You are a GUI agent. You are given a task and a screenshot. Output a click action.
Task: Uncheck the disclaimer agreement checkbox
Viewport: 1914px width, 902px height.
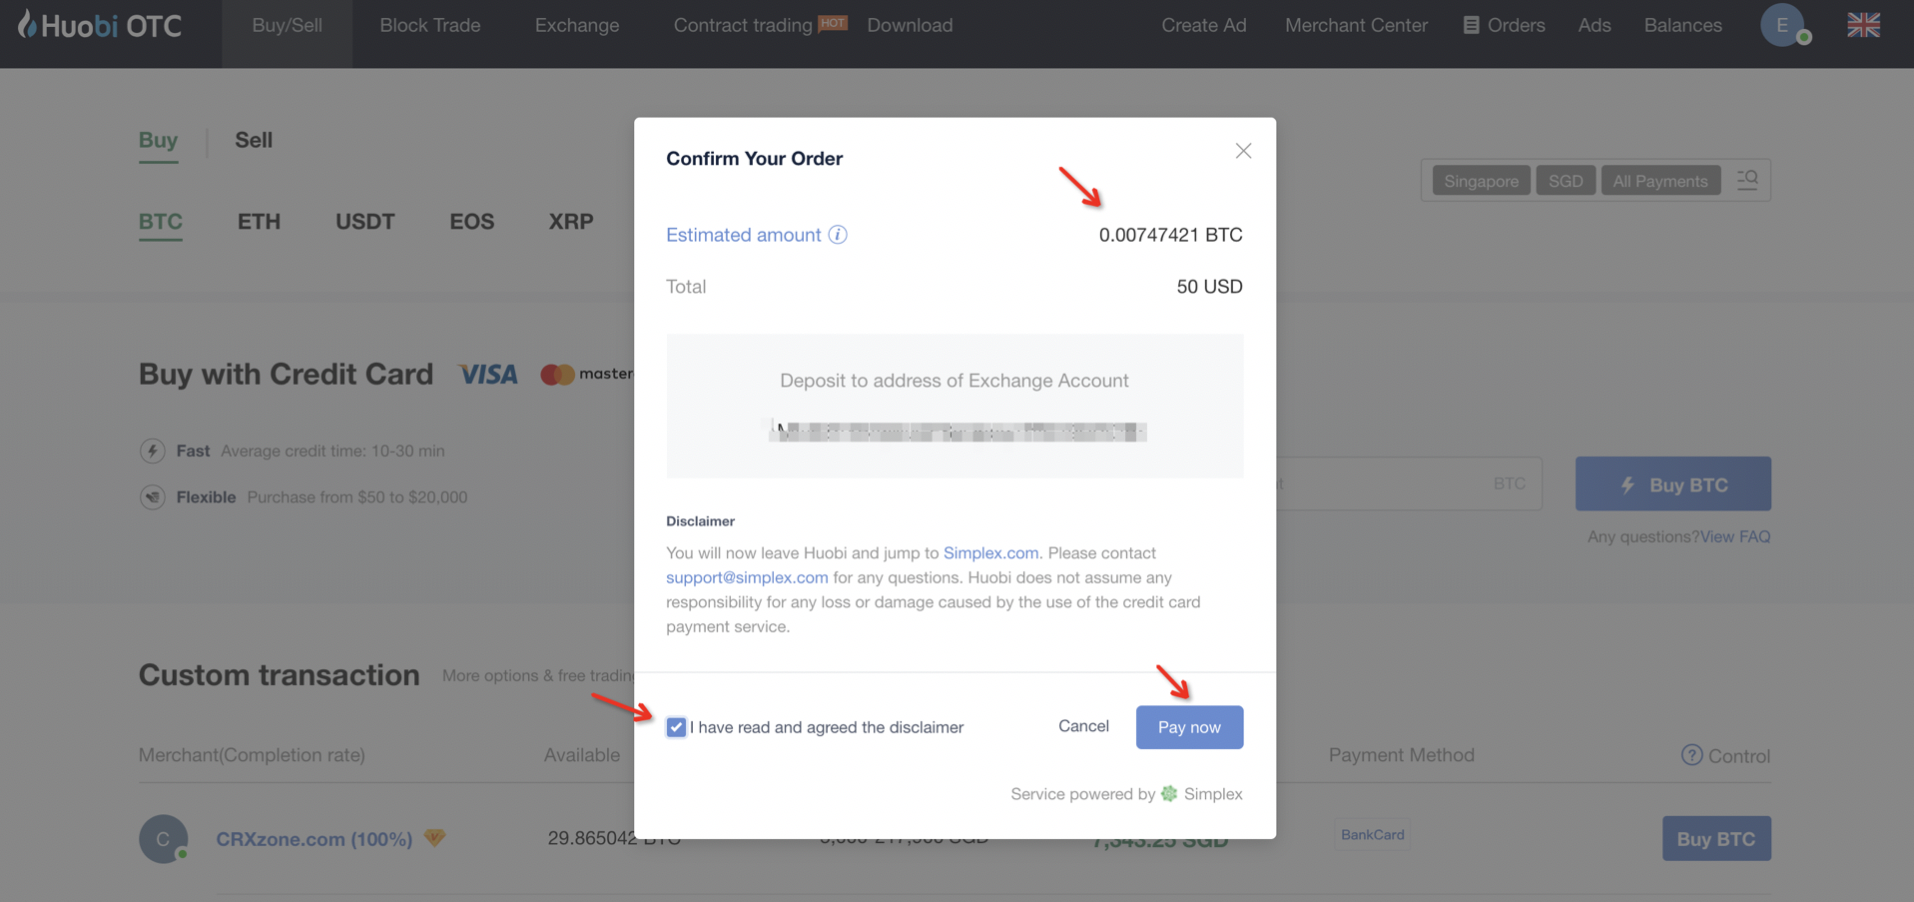click(676, 727)
